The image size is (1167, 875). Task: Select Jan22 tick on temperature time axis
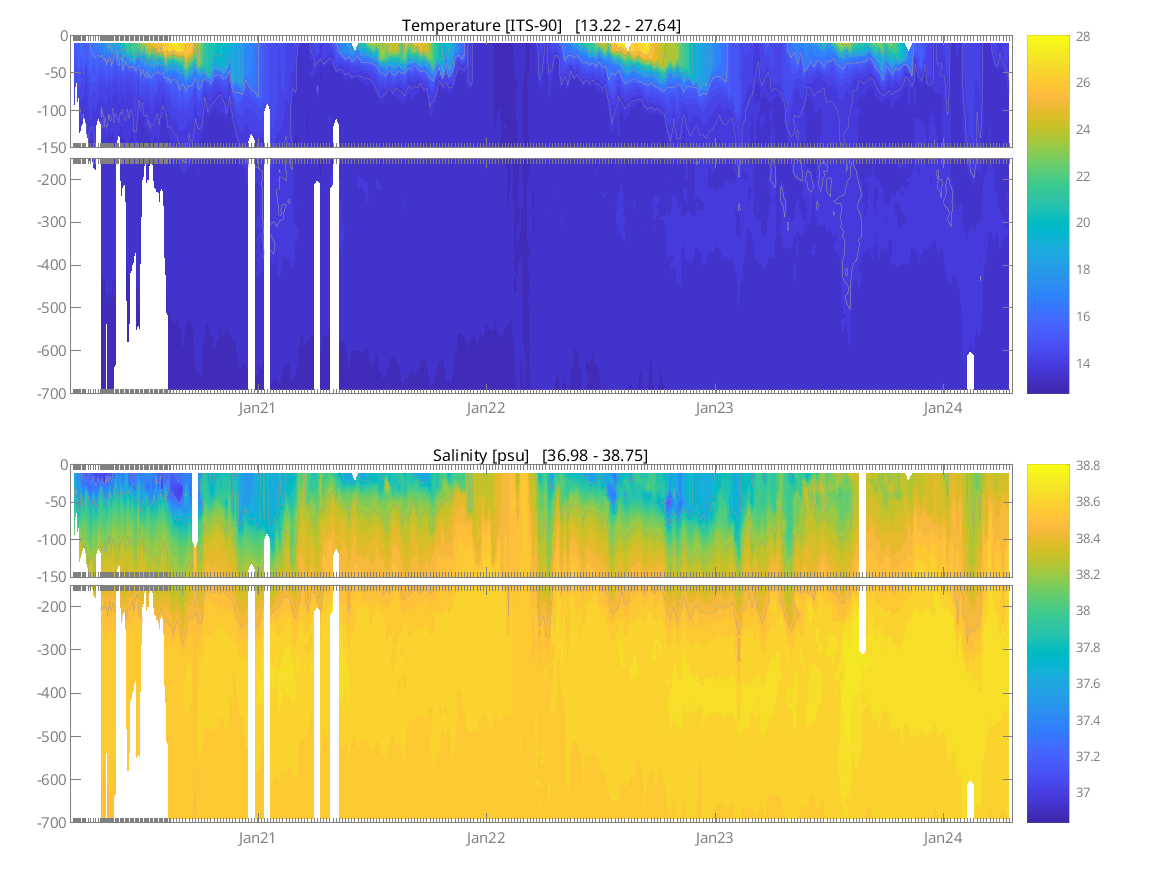[486, 408]
